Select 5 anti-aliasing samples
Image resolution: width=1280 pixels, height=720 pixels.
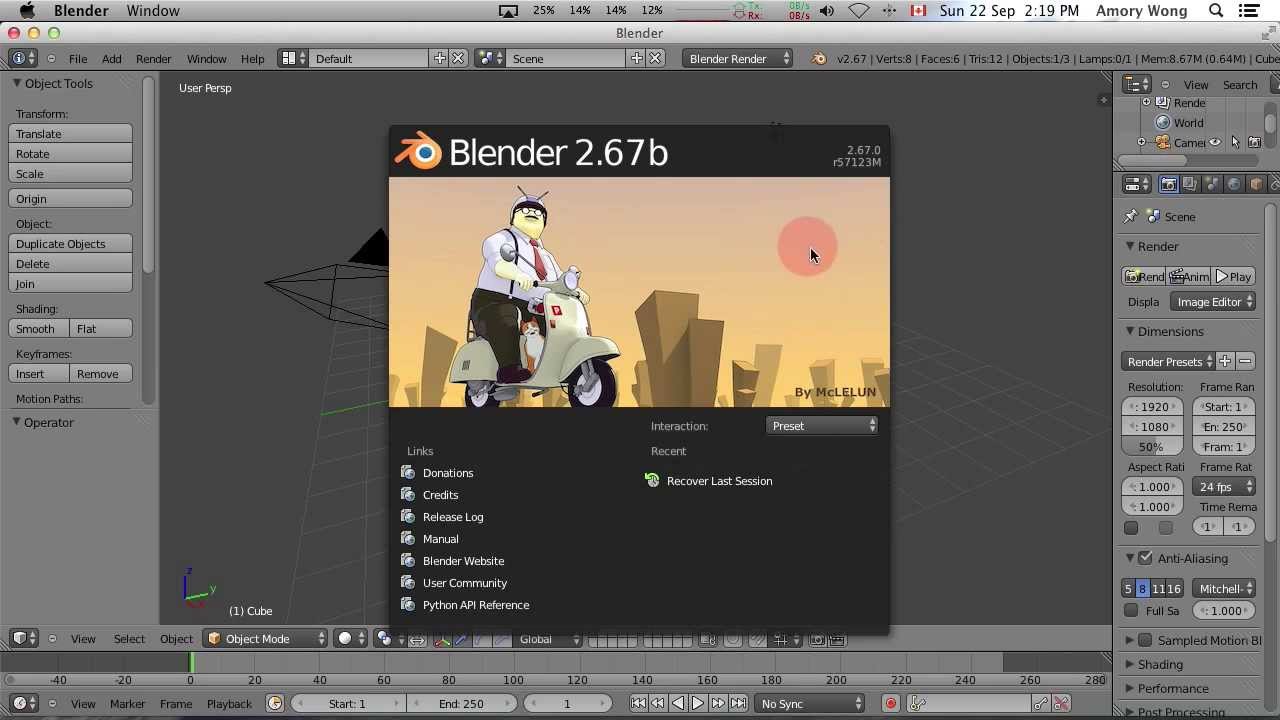point(1128,589)
